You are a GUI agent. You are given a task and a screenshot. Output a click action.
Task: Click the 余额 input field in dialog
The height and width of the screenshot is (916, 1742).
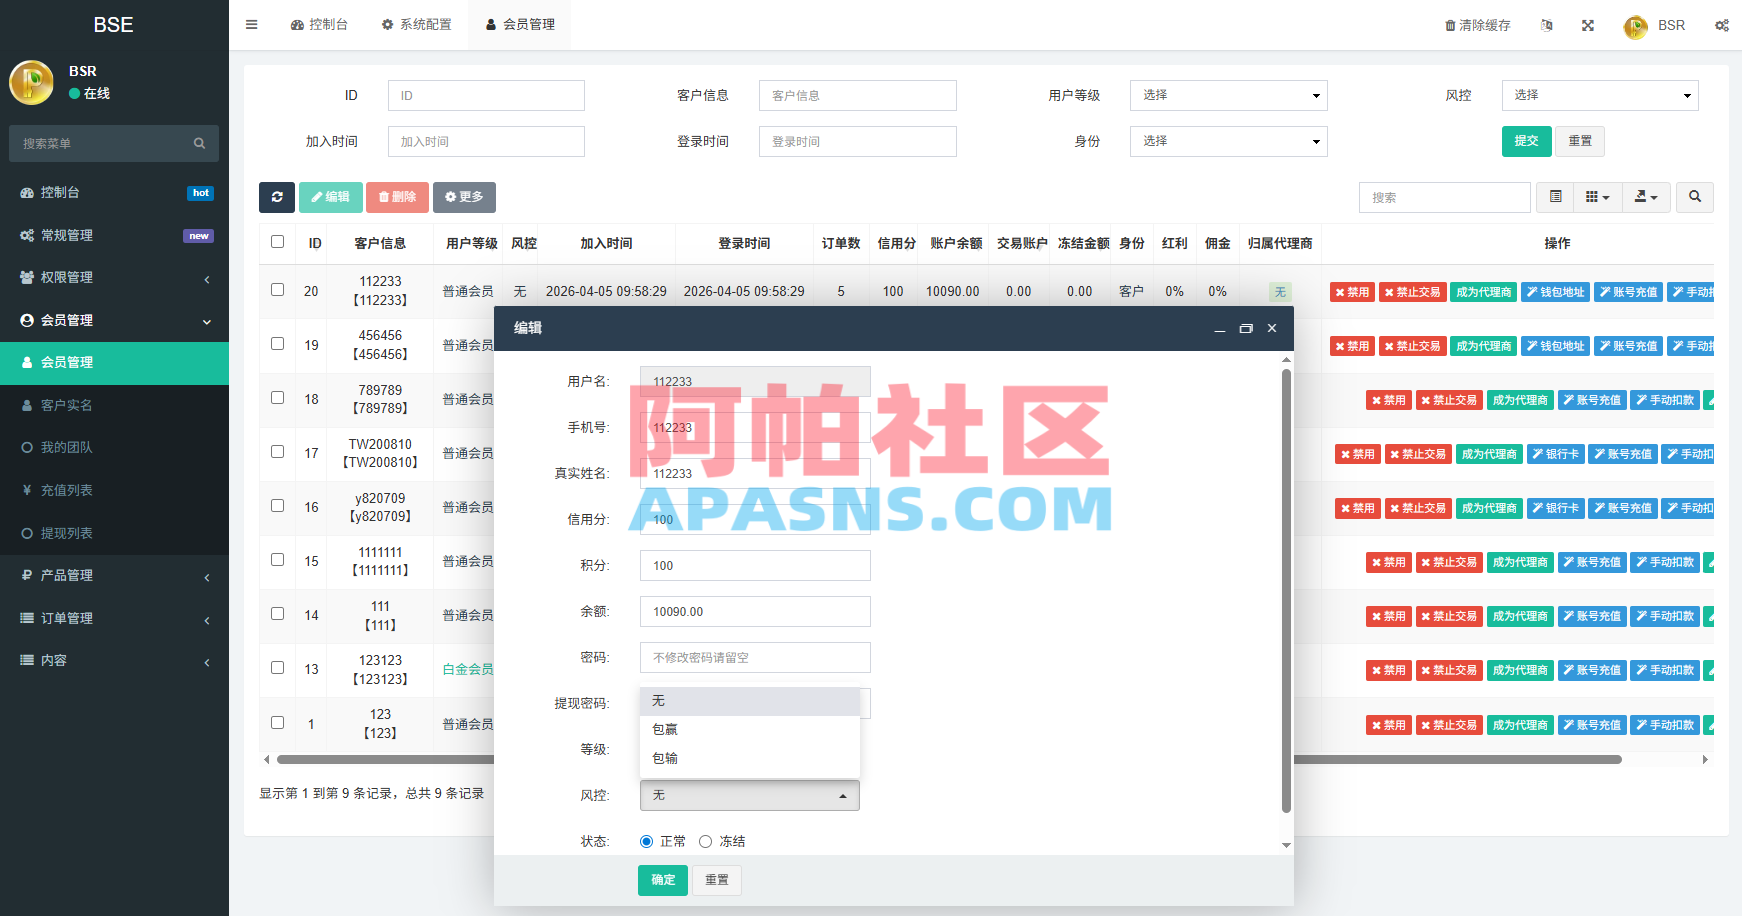click(755, 612)
